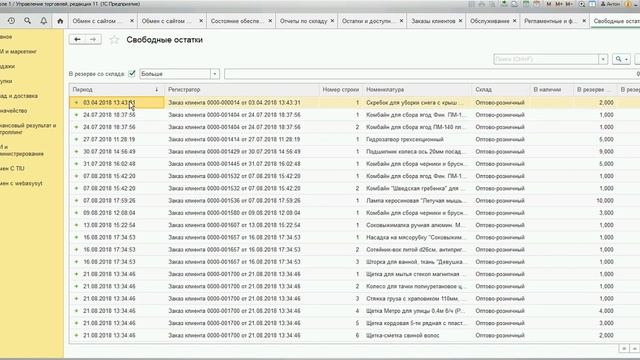
Task: Click the printer icon in title bar
Action: (x=482, y=4)
